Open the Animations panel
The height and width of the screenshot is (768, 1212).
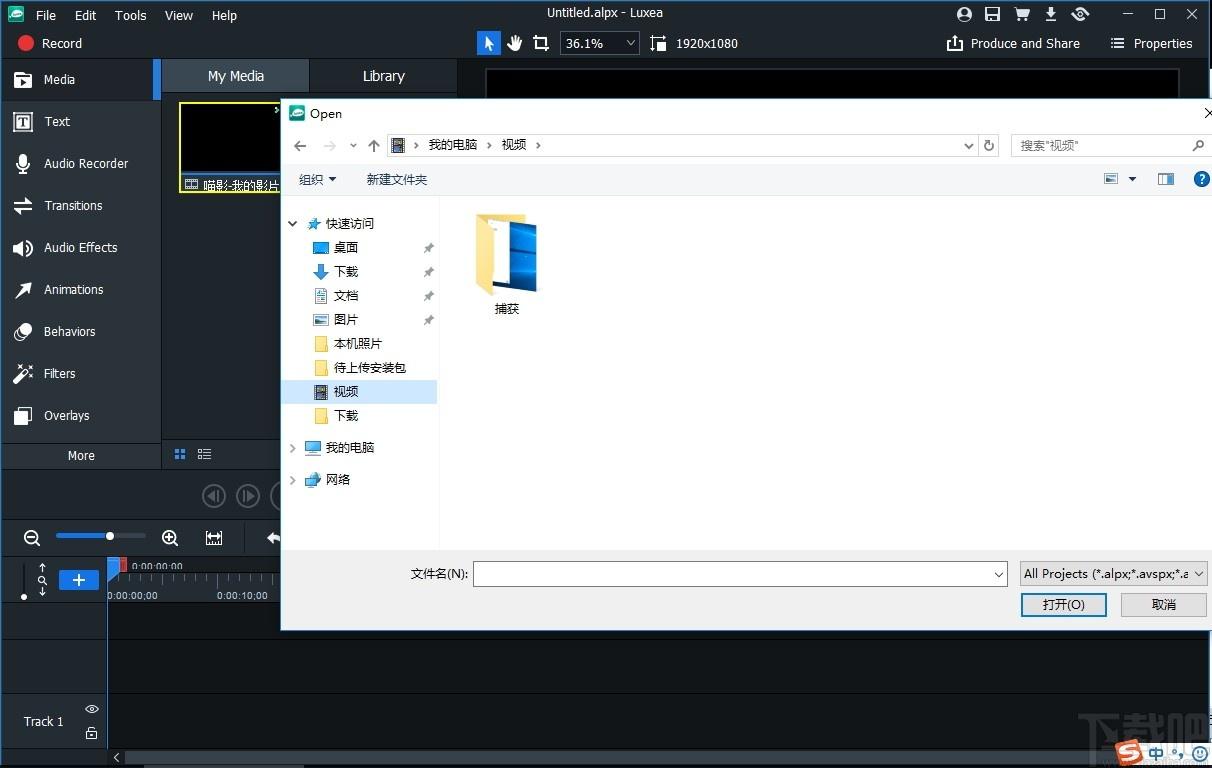(80, 289)
